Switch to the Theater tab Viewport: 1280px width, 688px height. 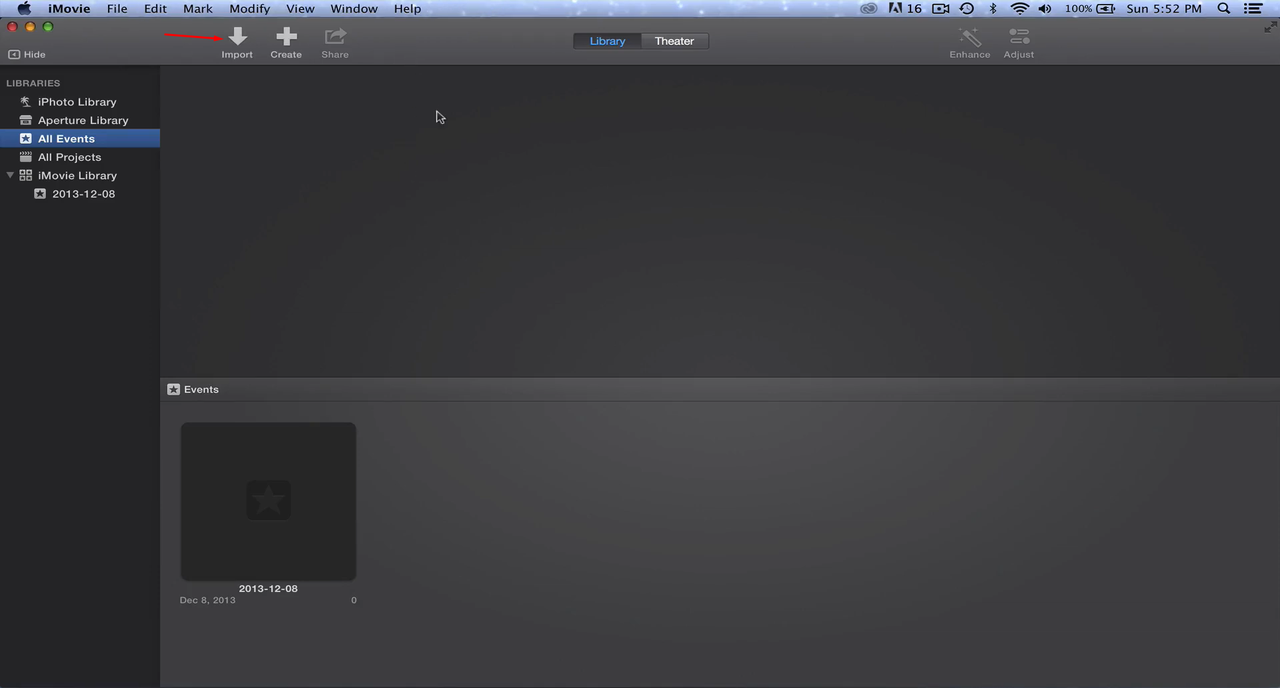coord(674,41)
